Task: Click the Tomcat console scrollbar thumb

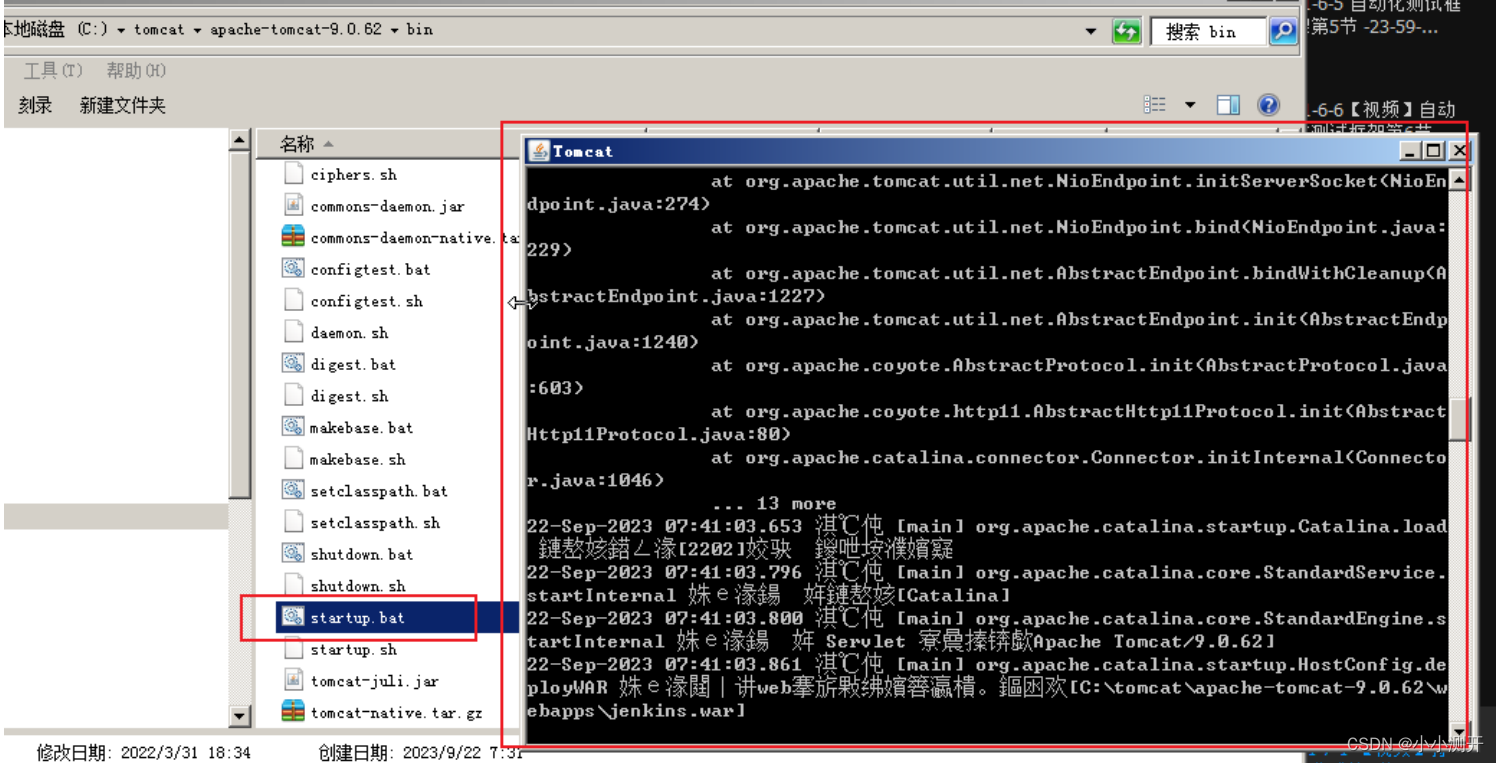Action: [x=1458, y=418]
